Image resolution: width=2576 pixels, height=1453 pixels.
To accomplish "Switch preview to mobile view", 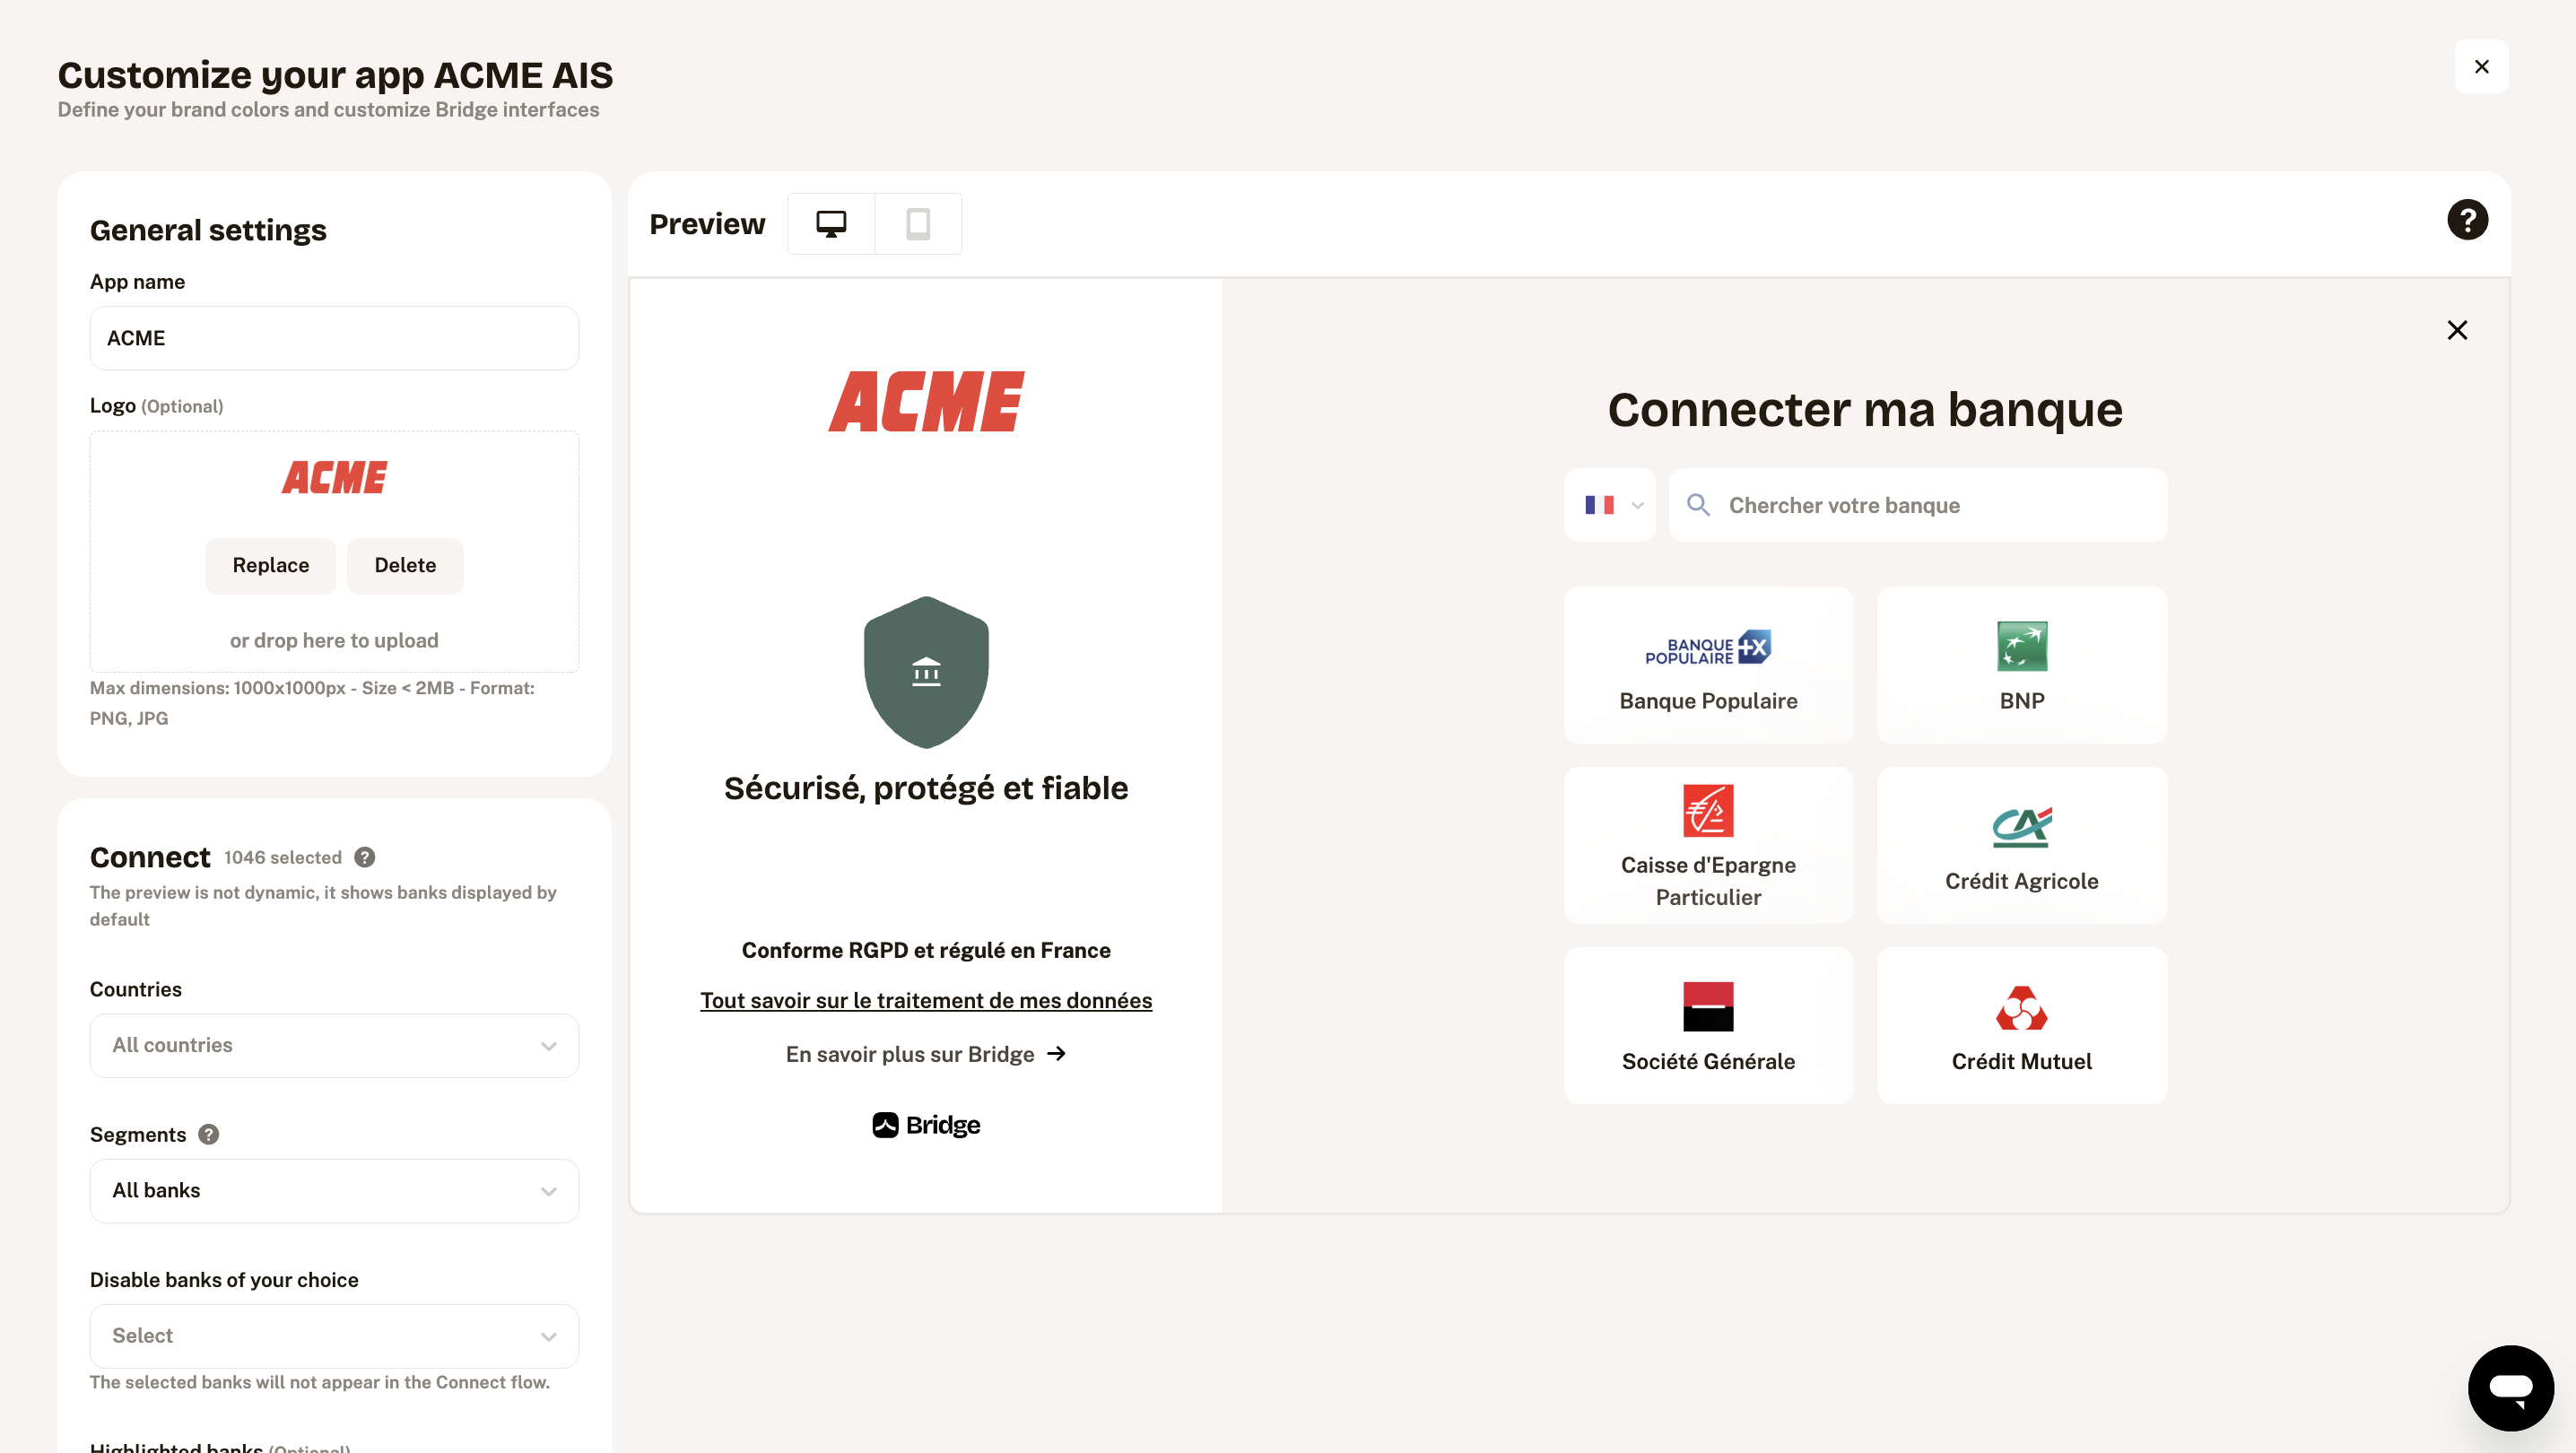I will (x=918, y=223).
